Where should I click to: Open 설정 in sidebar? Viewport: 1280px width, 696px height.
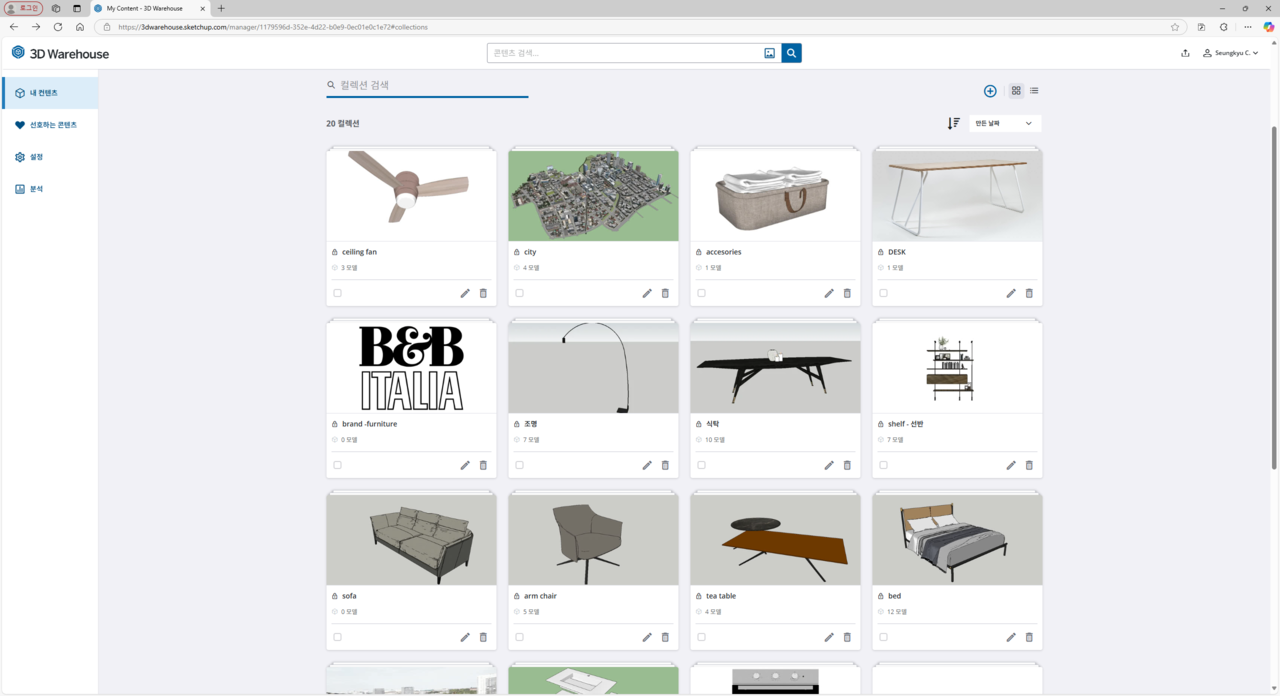click(x=50, y=157)
